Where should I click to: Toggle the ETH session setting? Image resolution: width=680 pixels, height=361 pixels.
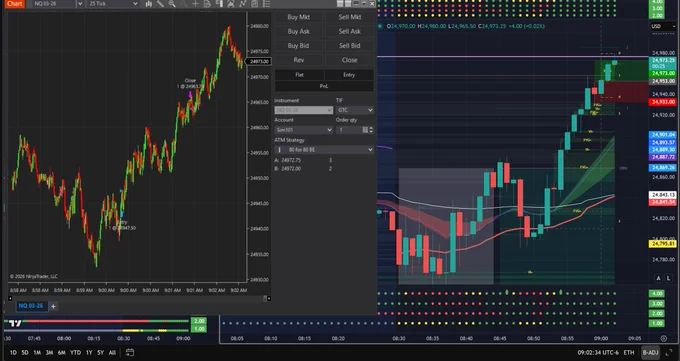pos(629,352)
